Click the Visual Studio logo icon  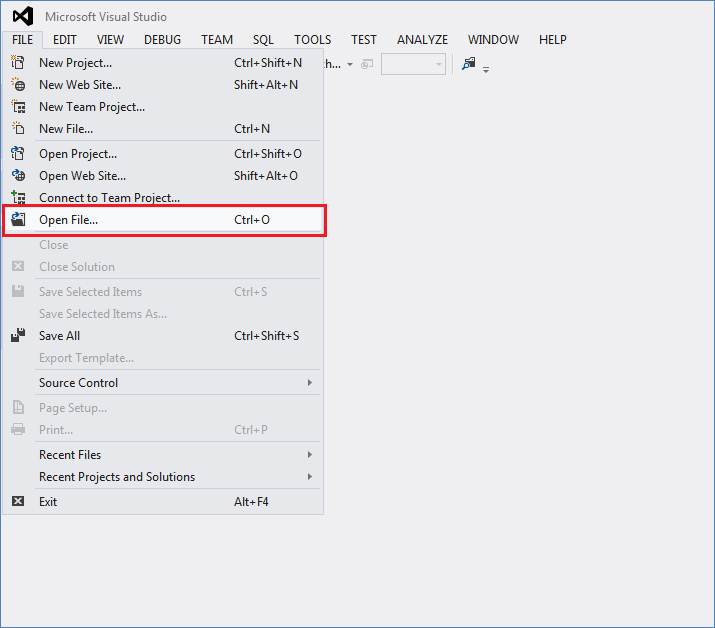(23, 16)
